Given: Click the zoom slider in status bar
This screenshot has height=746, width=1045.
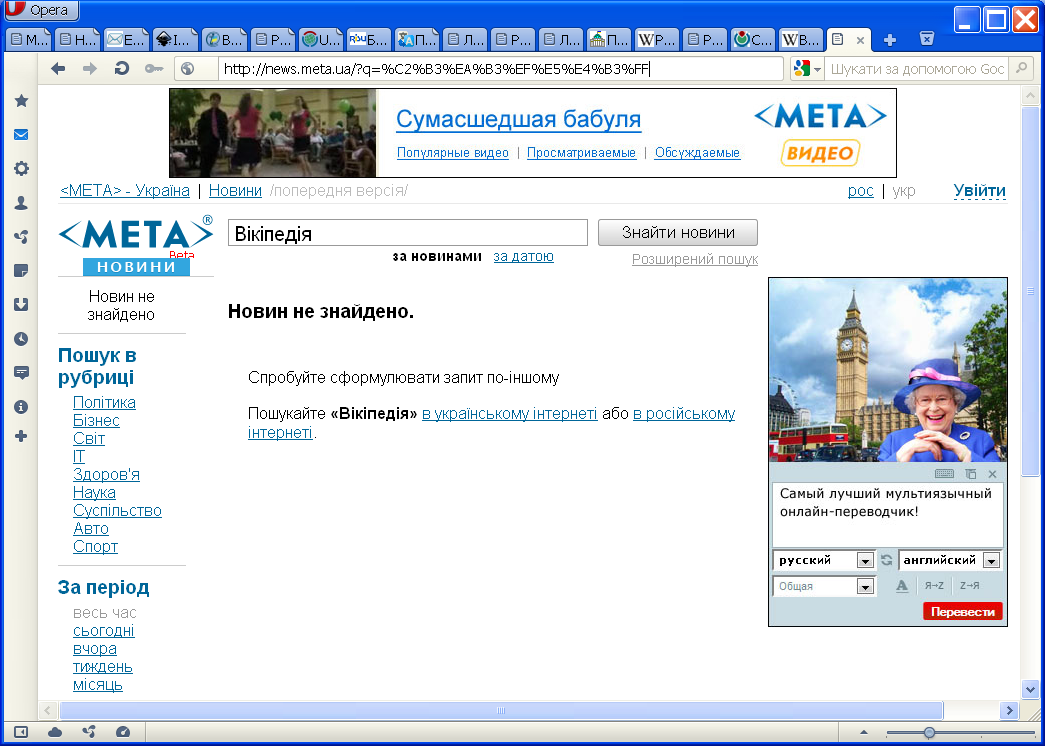Looking at the screenshot, I should 929,733.
